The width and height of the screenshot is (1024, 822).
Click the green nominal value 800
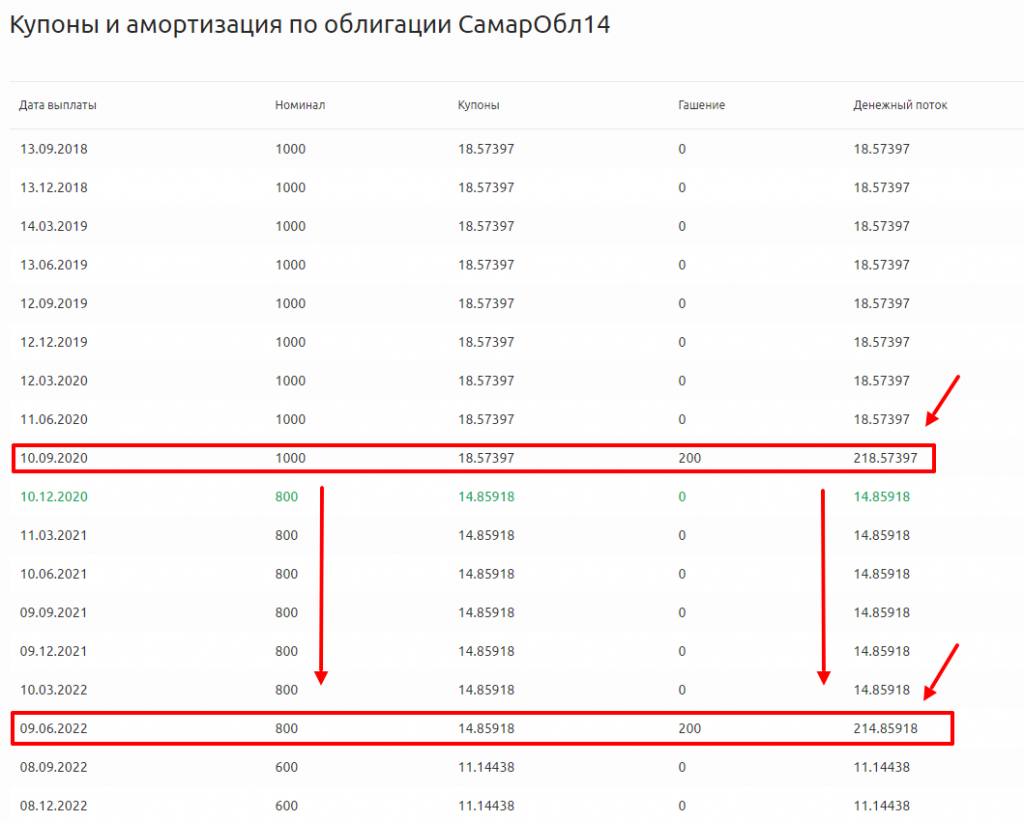tap(287, 496)
